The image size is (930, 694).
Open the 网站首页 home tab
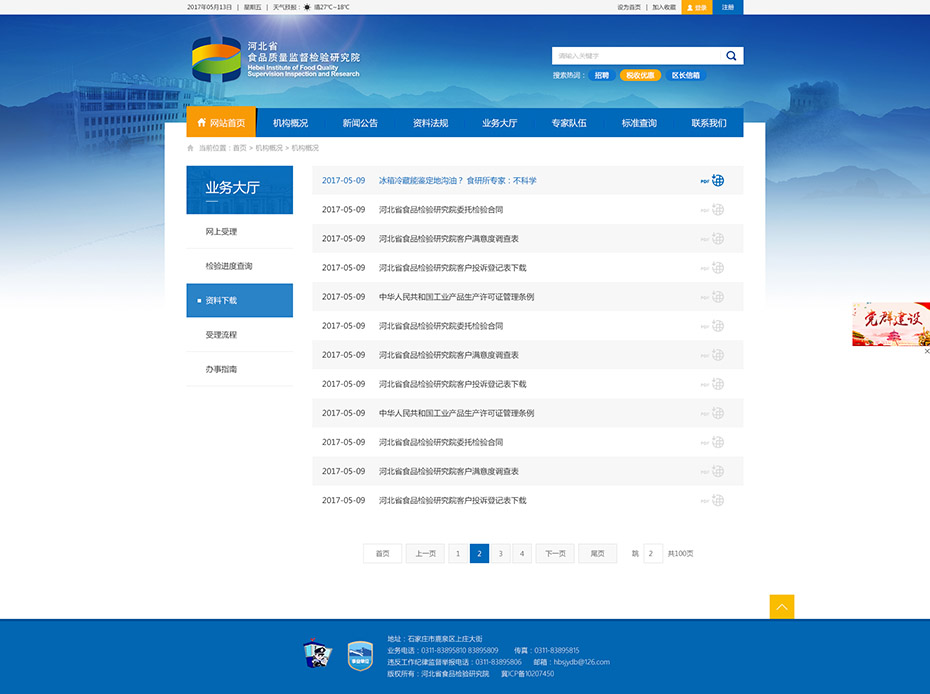click(221, 123)
